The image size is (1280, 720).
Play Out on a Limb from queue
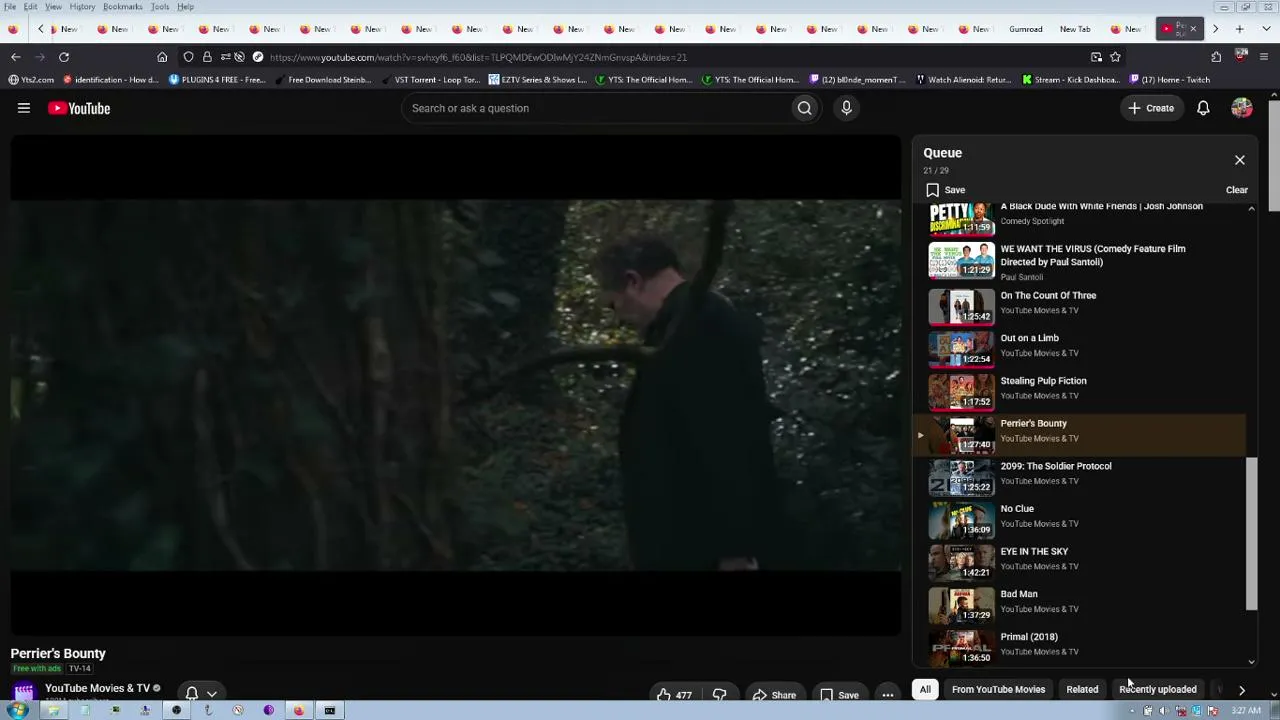(1080, 348)
